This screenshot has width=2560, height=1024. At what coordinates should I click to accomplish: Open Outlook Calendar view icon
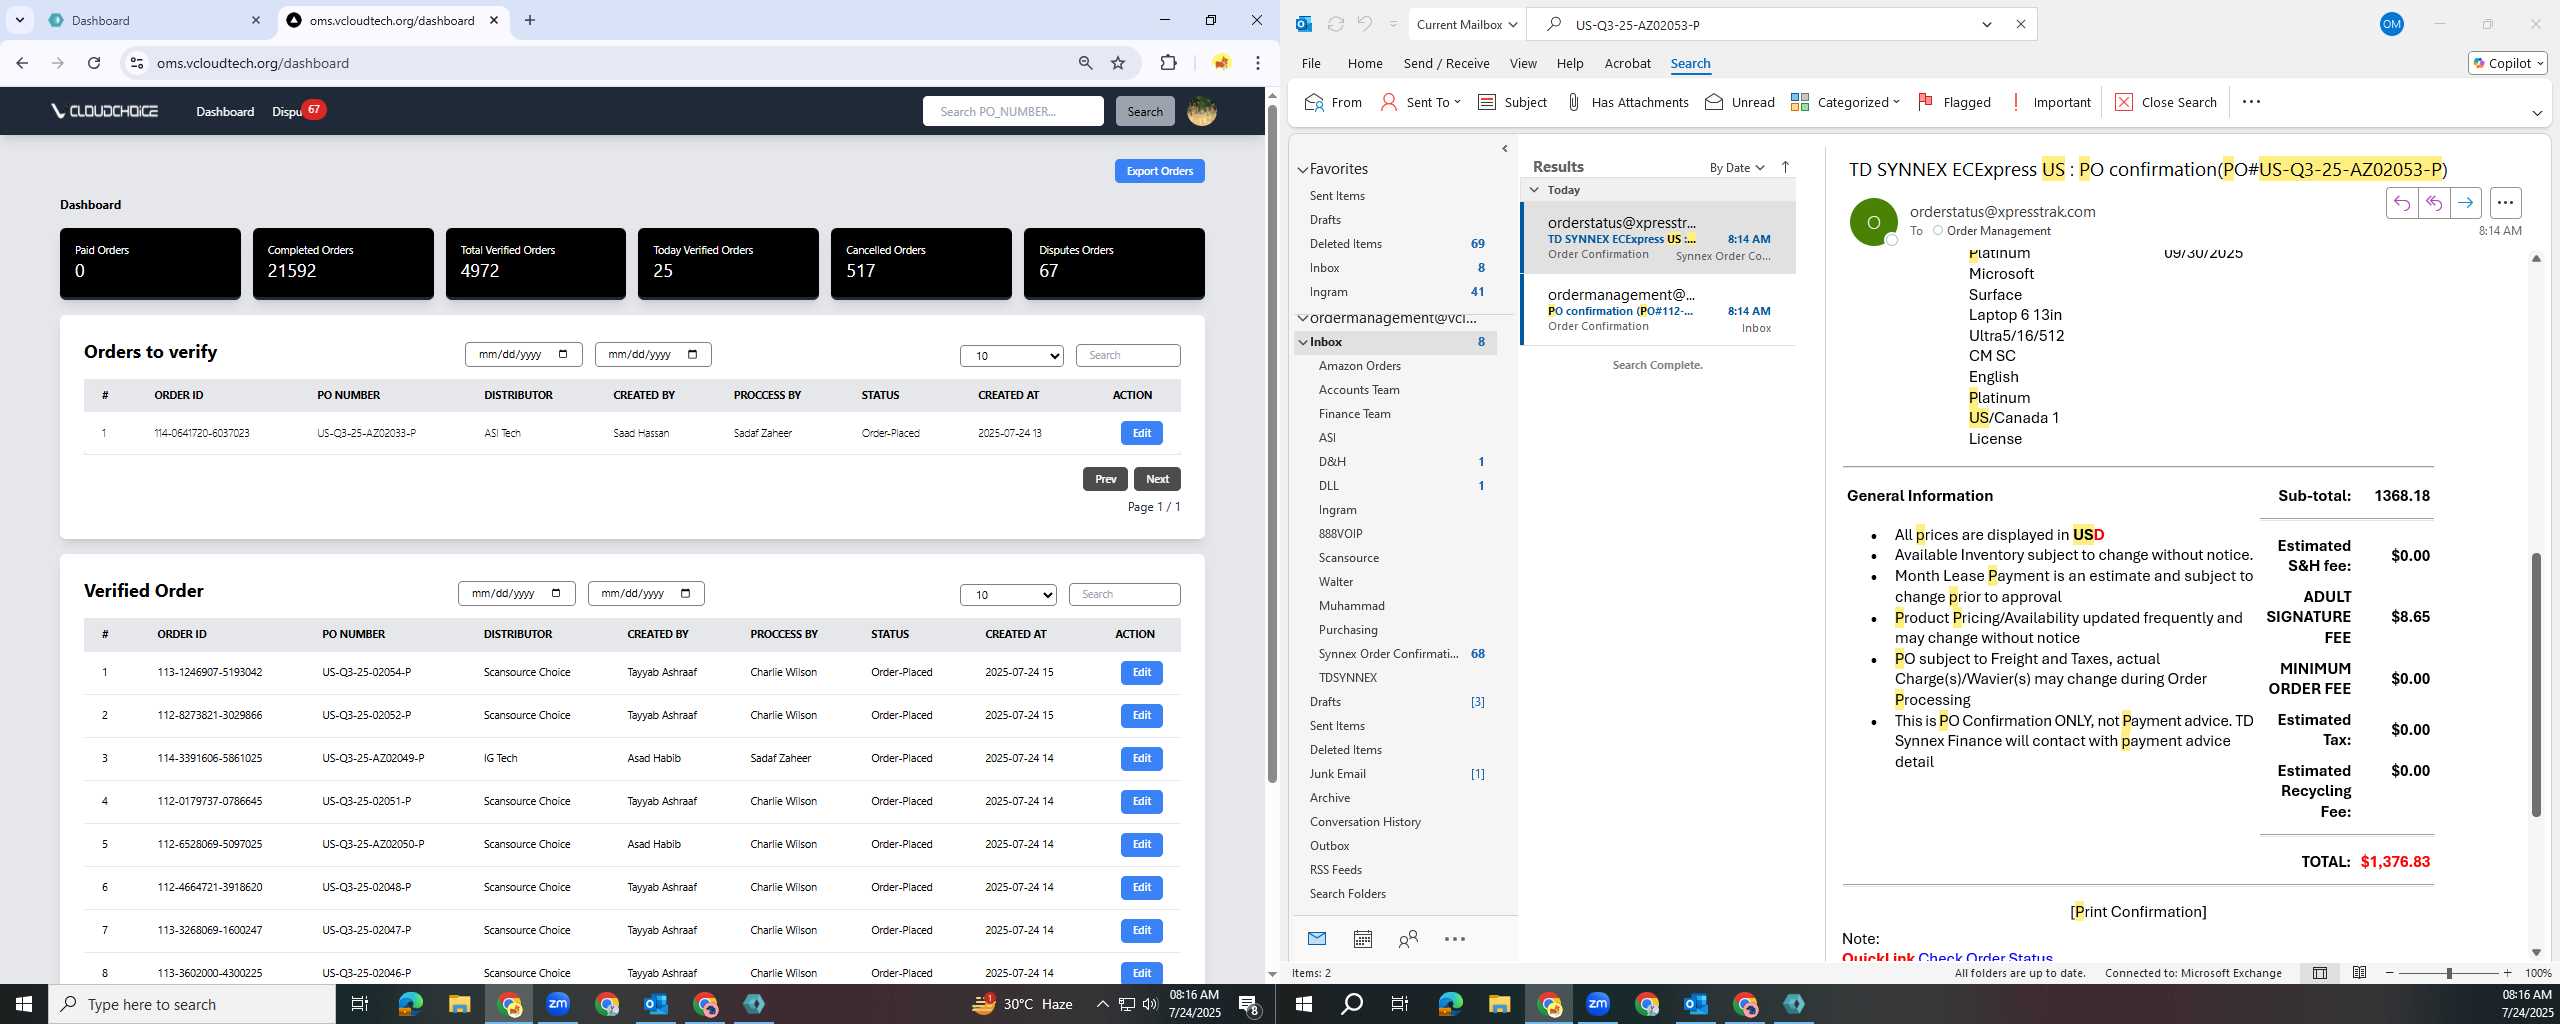pos(1362,939)
